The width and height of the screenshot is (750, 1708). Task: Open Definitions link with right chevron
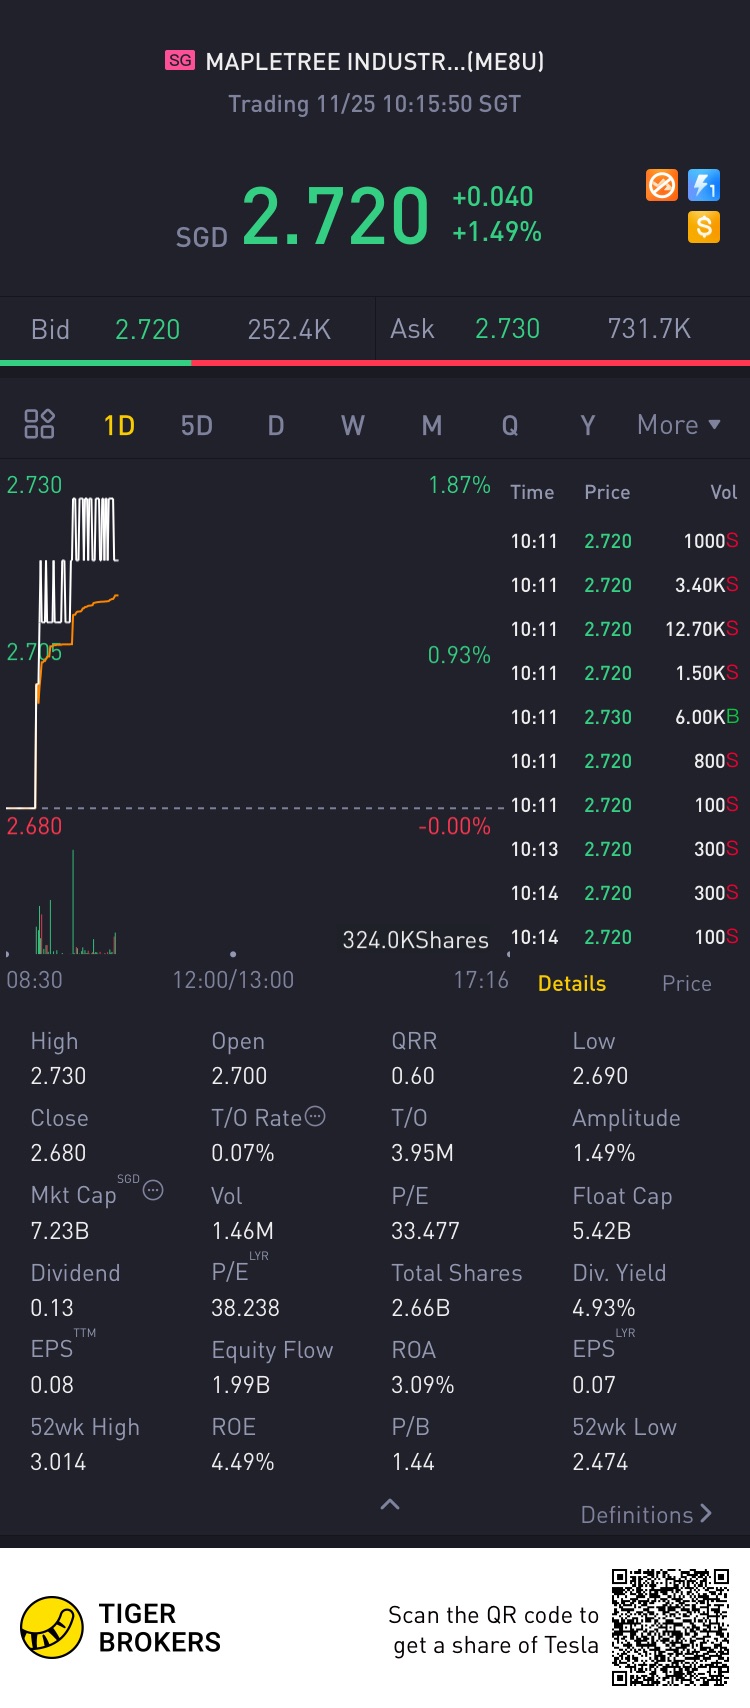coord(647,1514)
